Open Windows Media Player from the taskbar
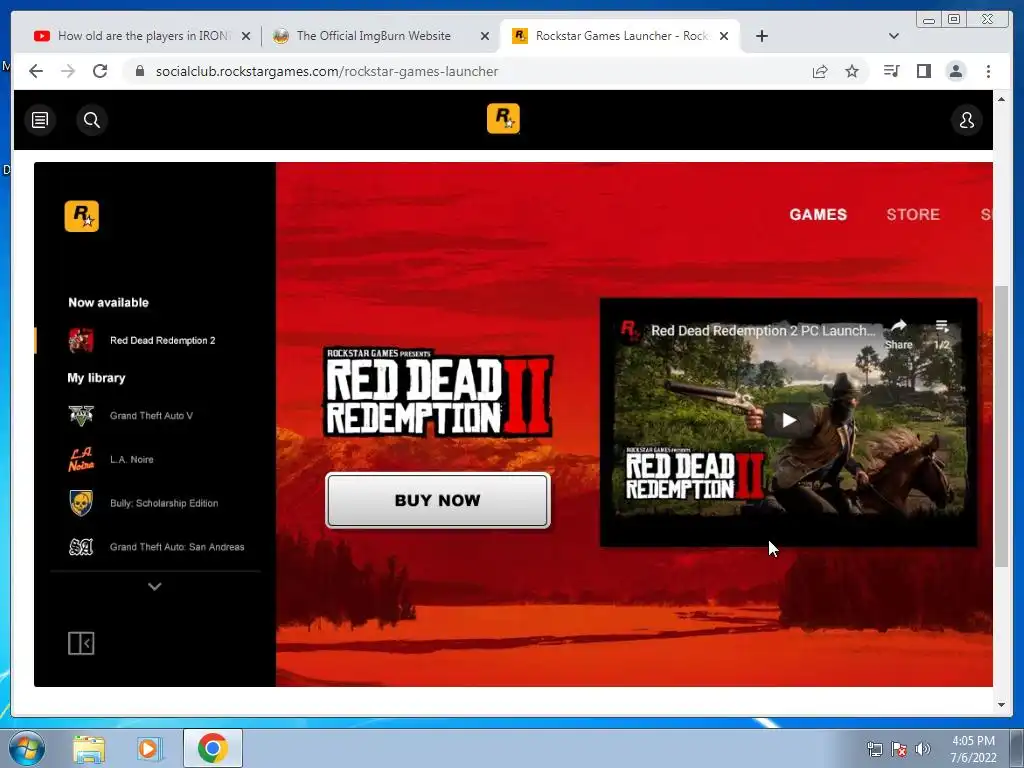The width and height of the screenshot is (1024, 768). 150,748
